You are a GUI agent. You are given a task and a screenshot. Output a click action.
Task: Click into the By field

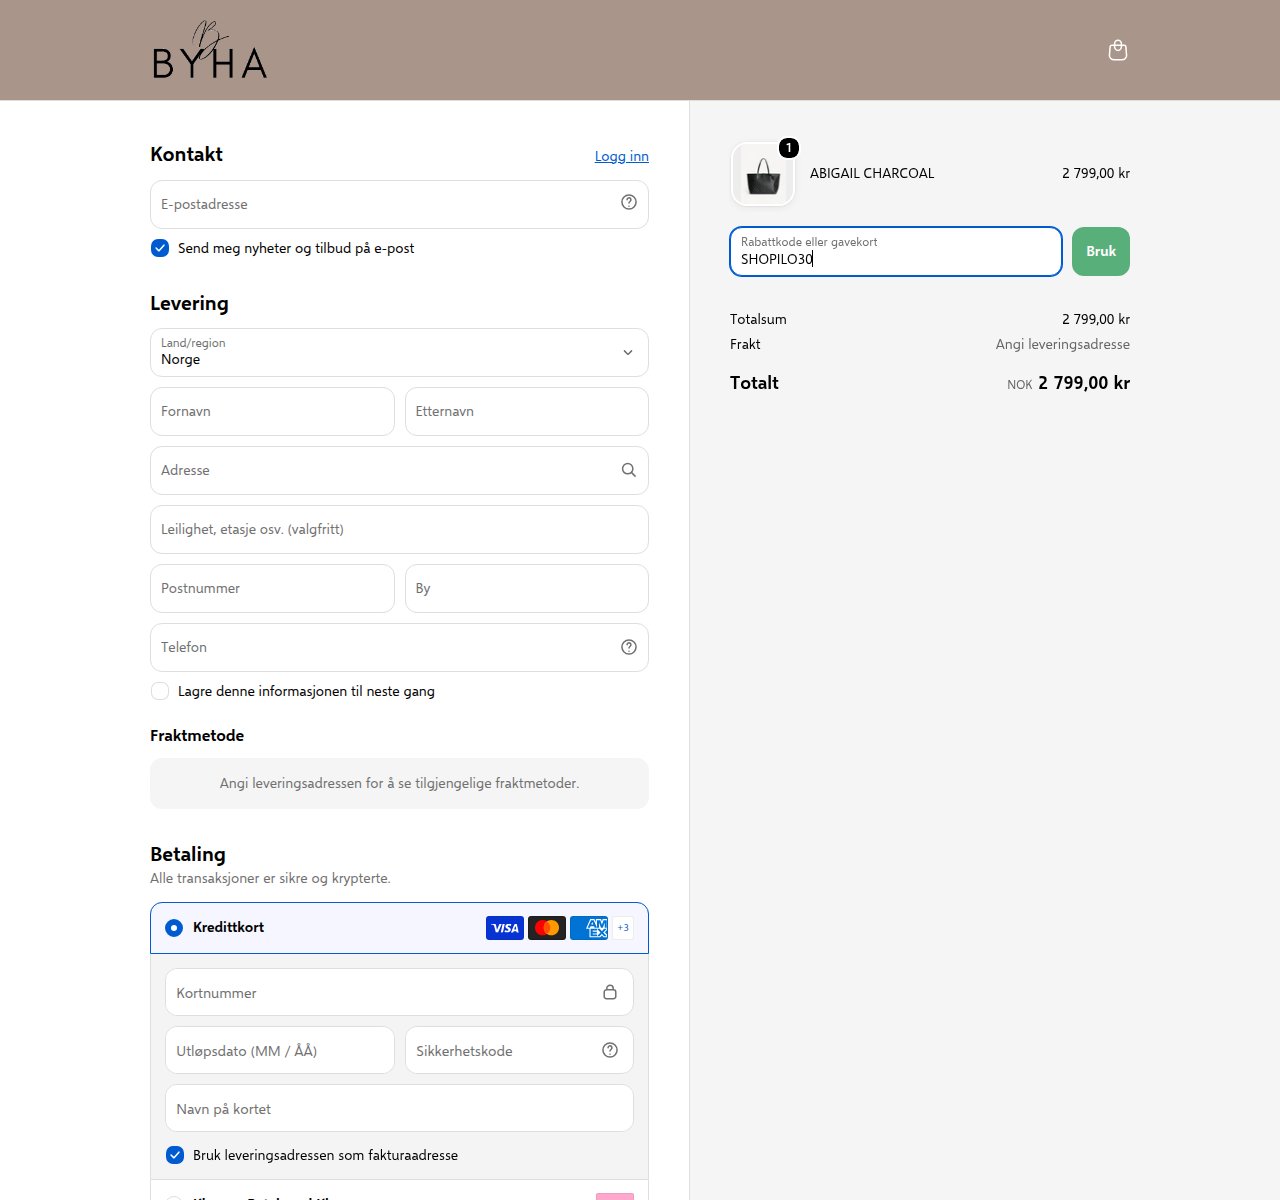(527, 588)
